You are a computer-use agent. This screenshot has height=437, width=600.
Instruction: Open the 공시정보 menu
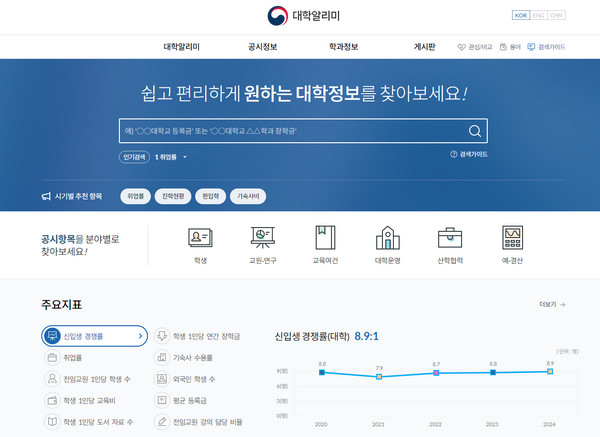pyautogui.click(x=262, y=47)
